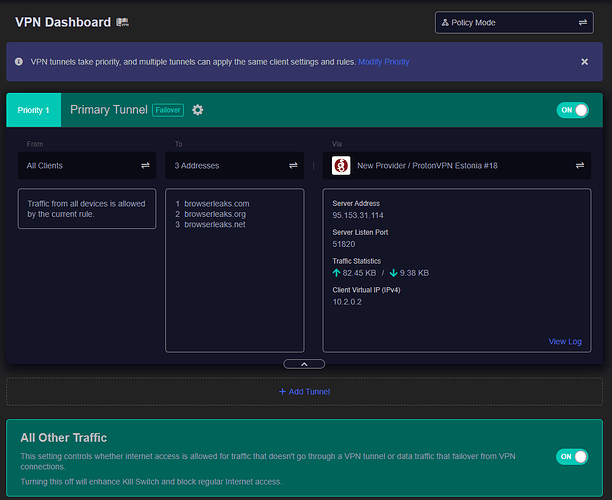The height and width of the screenshot is (500, 612).
Task: Click the icon beside VPN Dashboard title
Action: pos(122,22)
